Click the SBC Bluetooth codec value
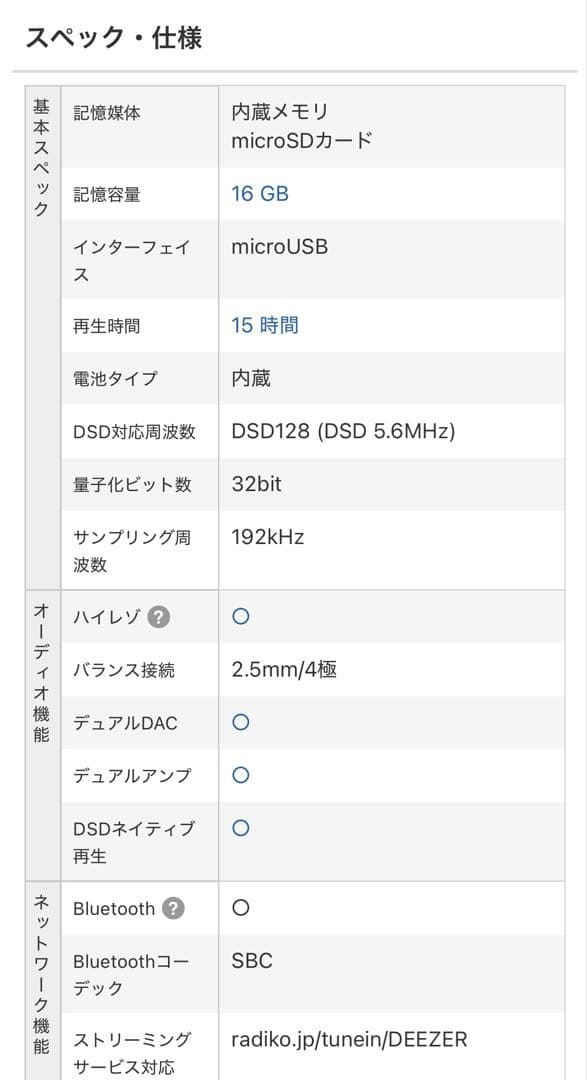Viewport: 587px width, 1080px height. point(252,960)
